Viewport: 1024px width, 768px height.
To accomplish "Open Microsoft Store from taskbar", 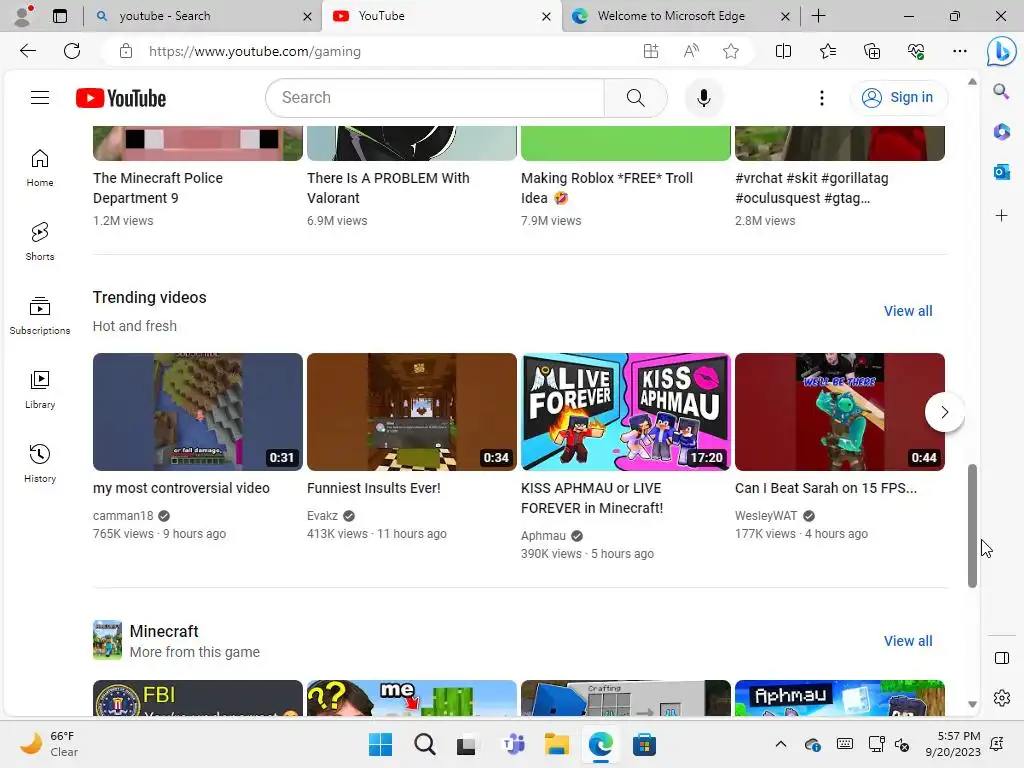I will [x=645, y=744].
